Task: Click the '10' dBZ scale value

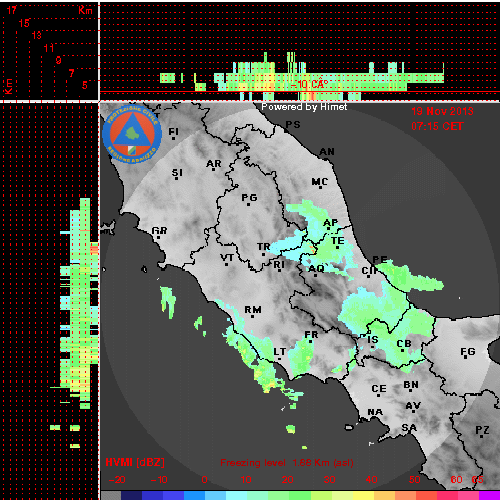Action: [x=246, y=480]
